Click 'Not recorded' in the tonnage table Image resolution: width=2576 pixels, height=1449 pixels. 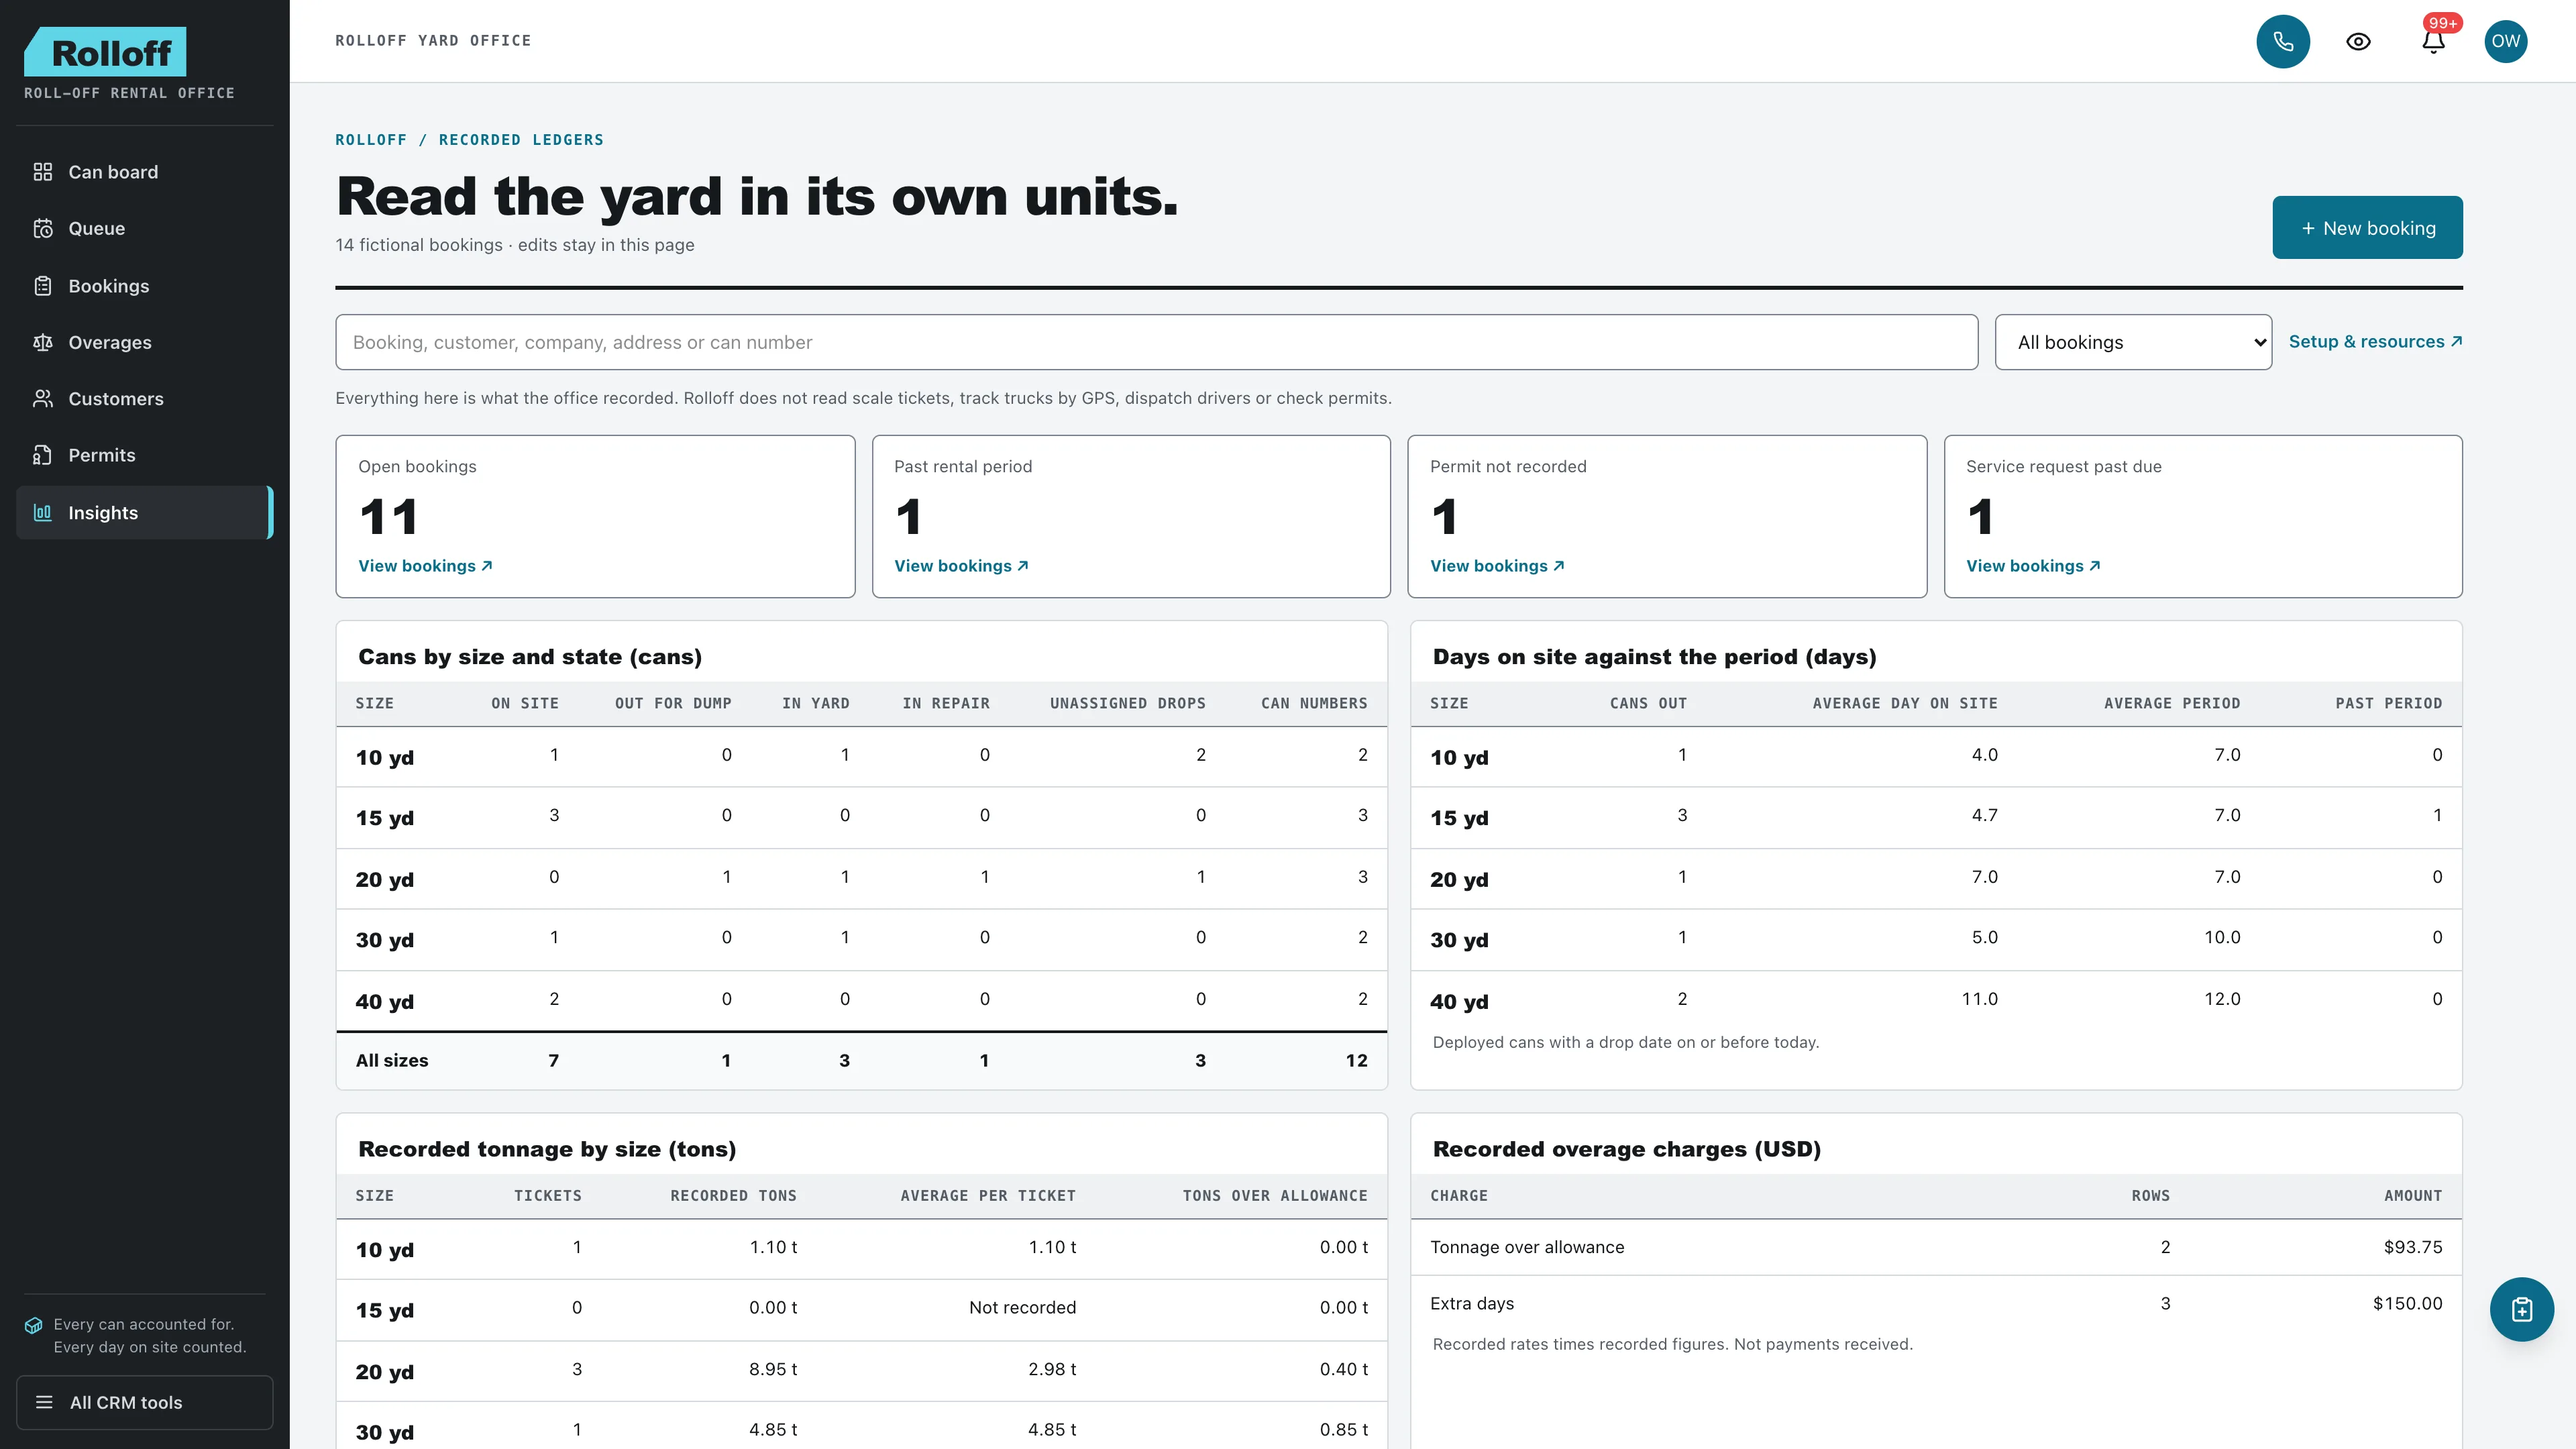[x=1022, y=1307]
